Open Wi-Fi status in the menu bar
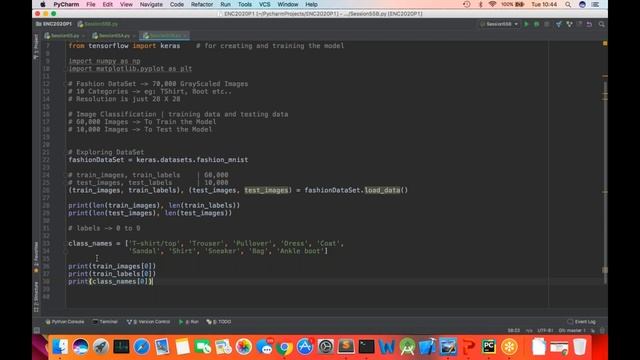Screen dimensions: 640x360 point(492,4)
